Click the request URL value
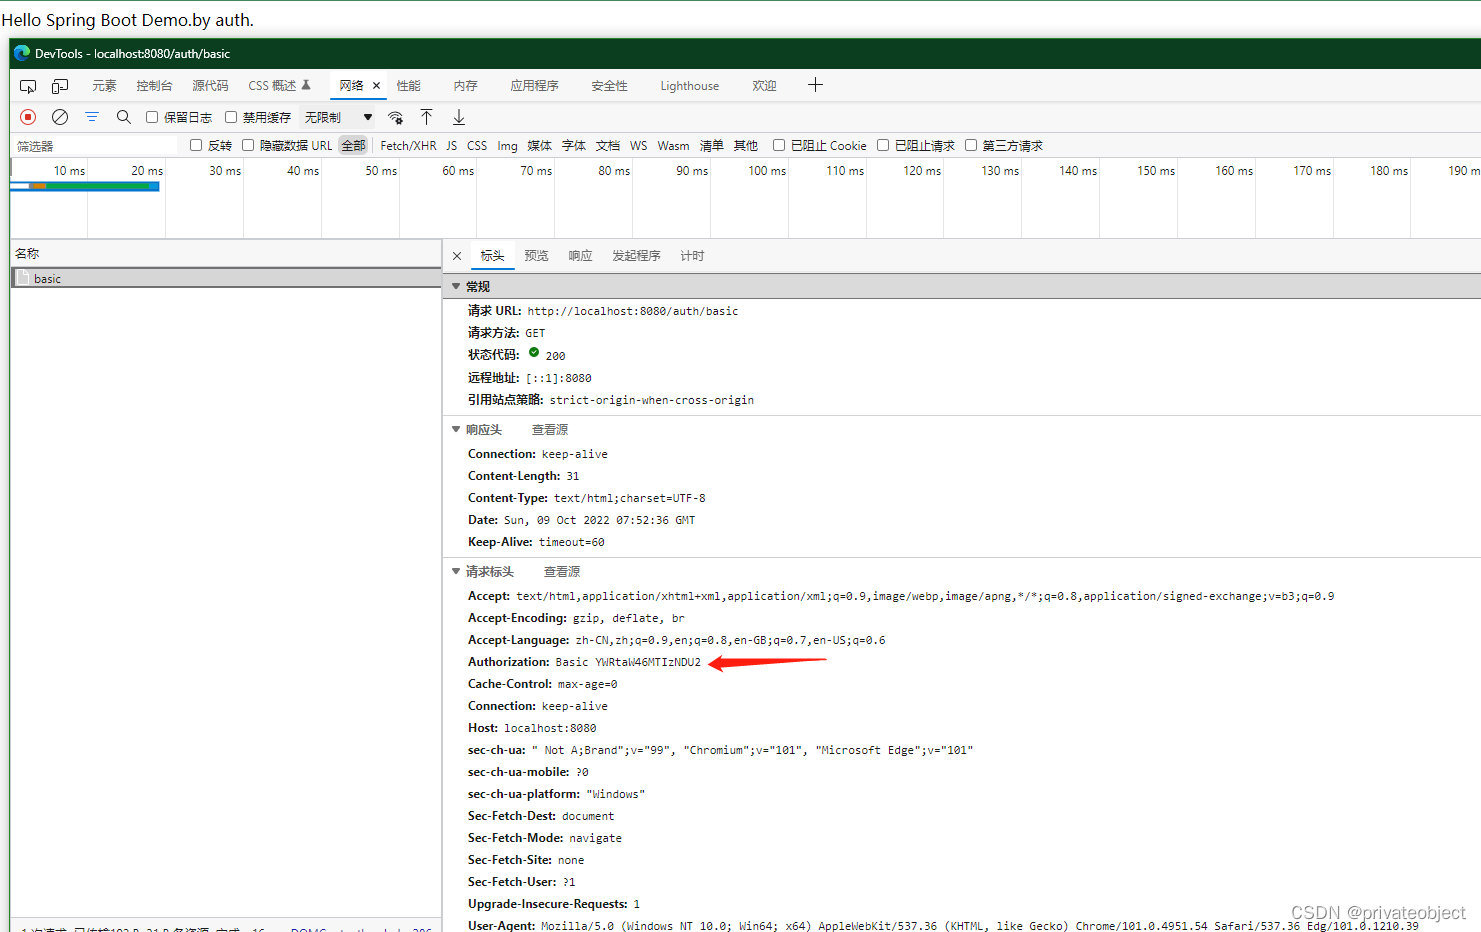1481x932 pixels. point(633,311)
